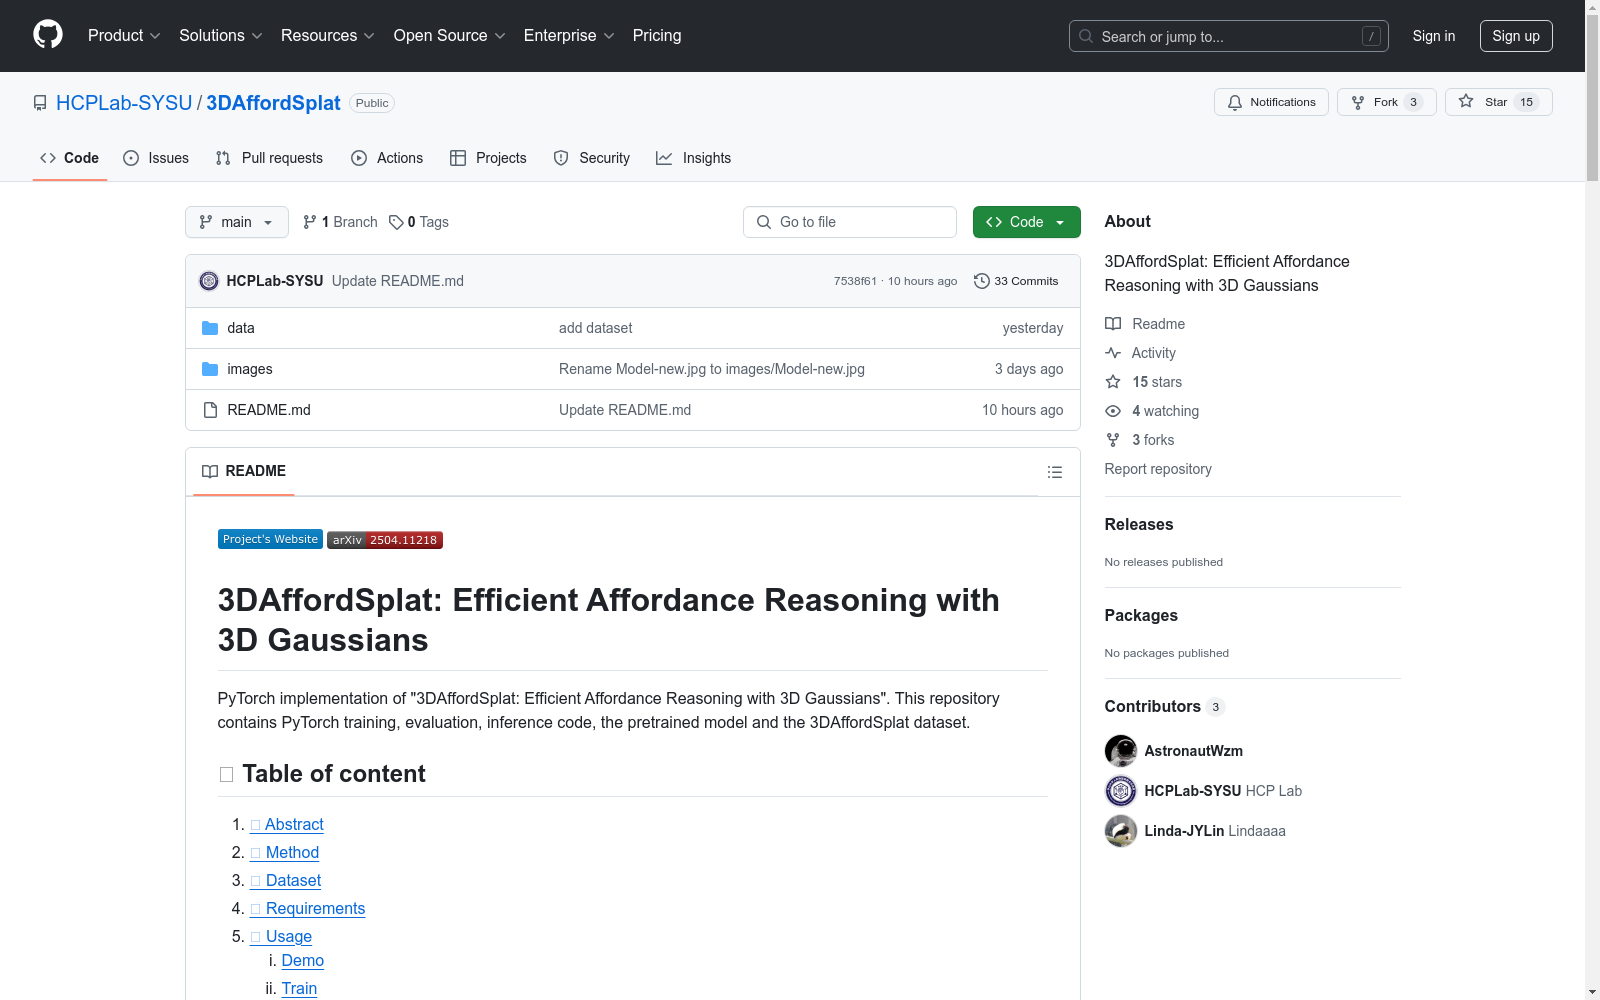Open the Usage table of contents link

pos(281,936)
